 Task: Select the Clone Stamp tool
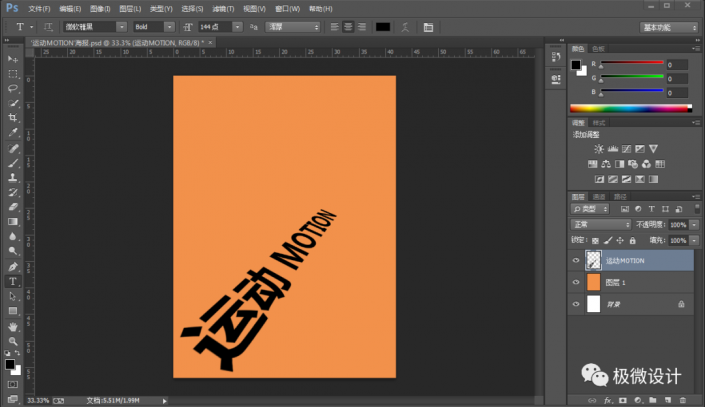[x=13, y=178]
